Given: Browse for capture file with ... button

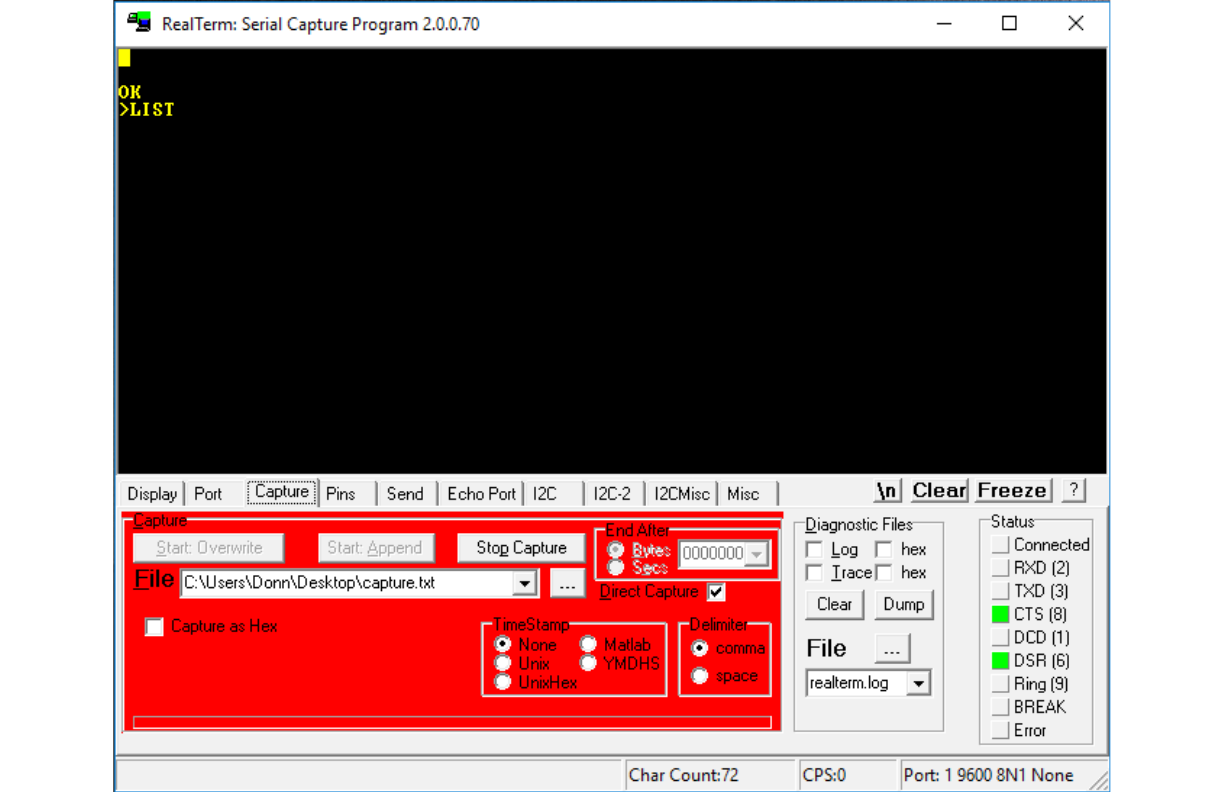Looking at the screenshot, I should click(567, 583).
